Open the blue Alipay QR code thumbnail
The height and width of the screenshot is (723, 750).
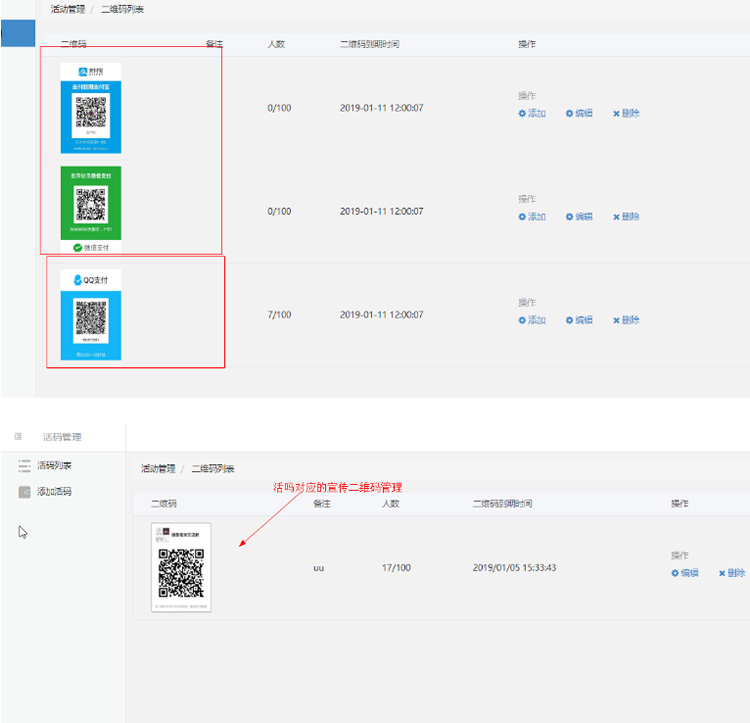tap(91, 108)
